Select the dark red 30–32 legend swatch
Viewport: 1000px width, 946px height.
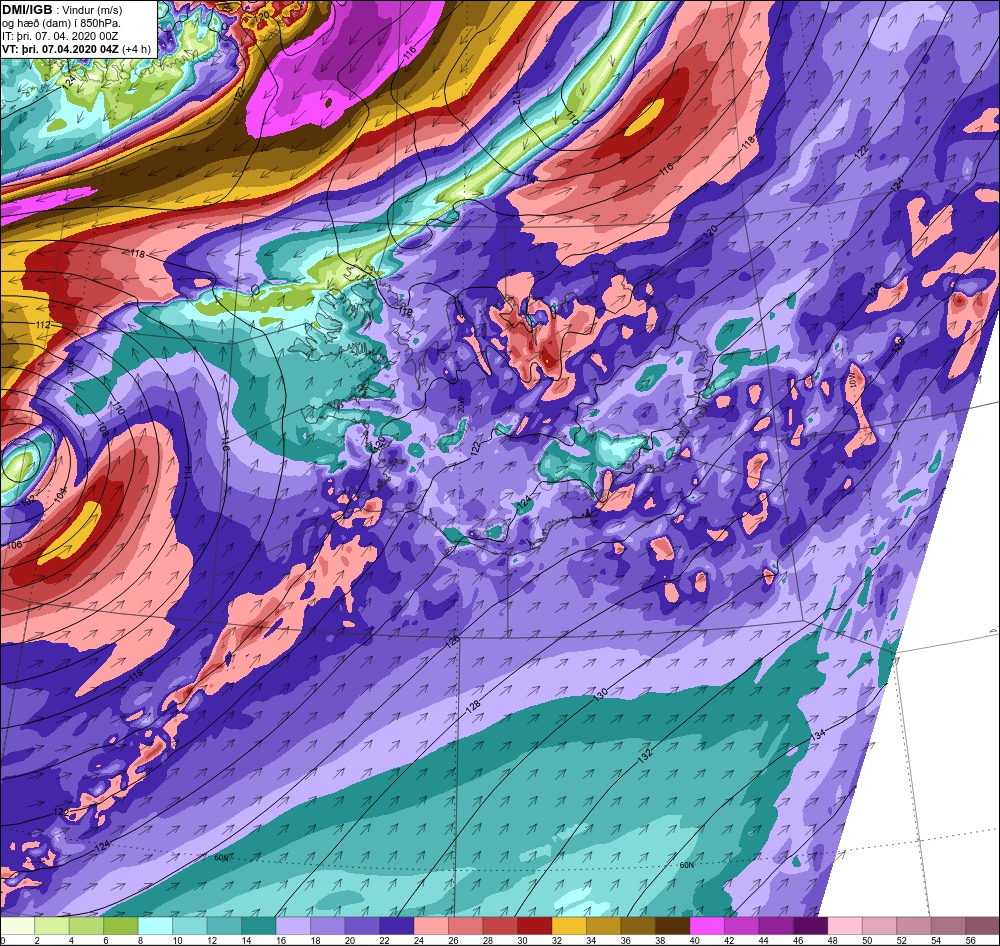(534, 924)
